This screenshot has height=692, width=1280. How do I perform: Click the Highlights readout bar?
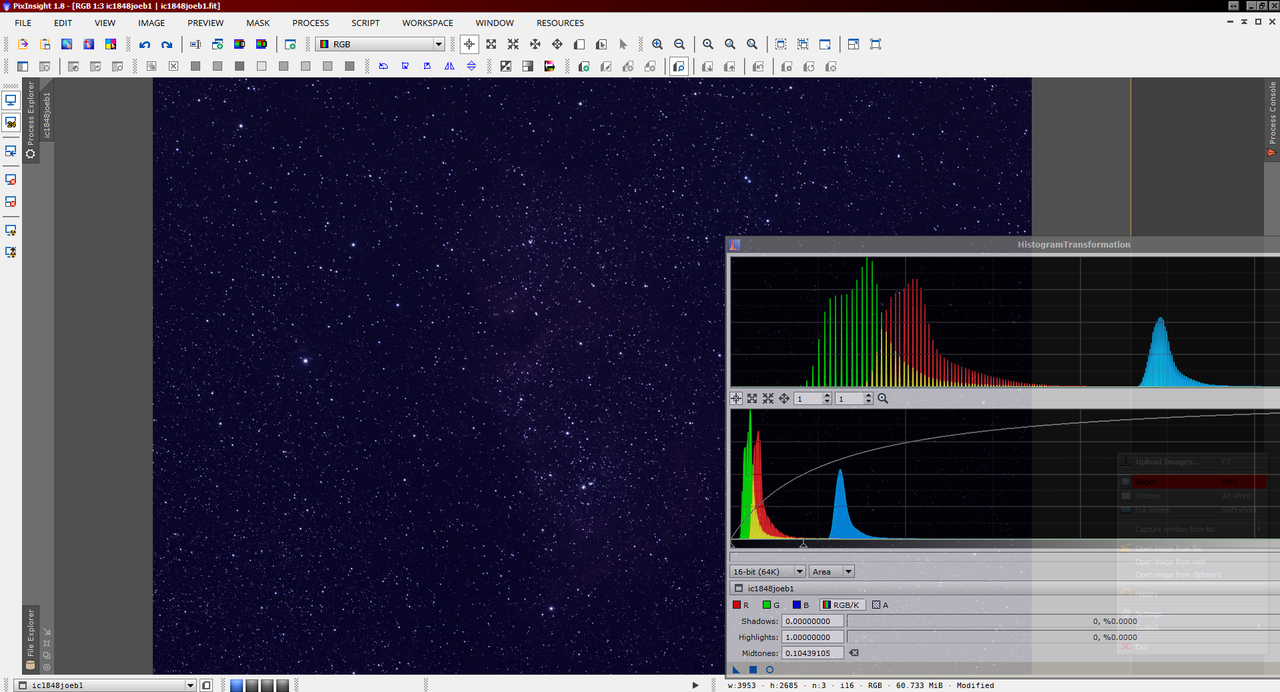(1063, 637)
